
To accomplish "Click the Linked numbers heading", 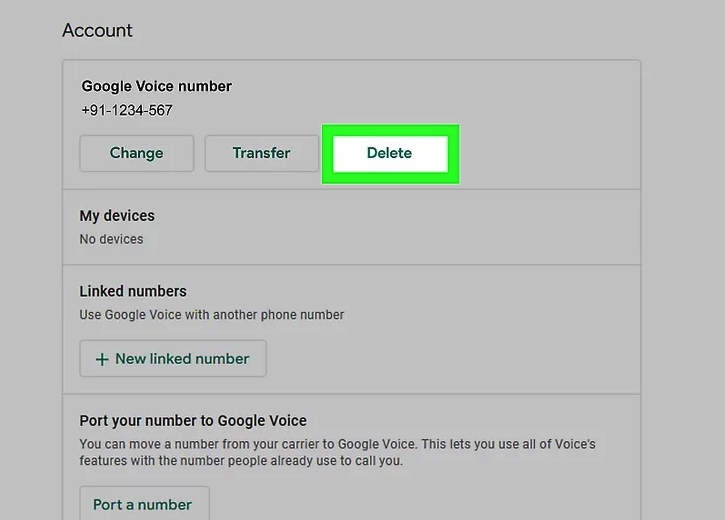I will coord(133,291).
